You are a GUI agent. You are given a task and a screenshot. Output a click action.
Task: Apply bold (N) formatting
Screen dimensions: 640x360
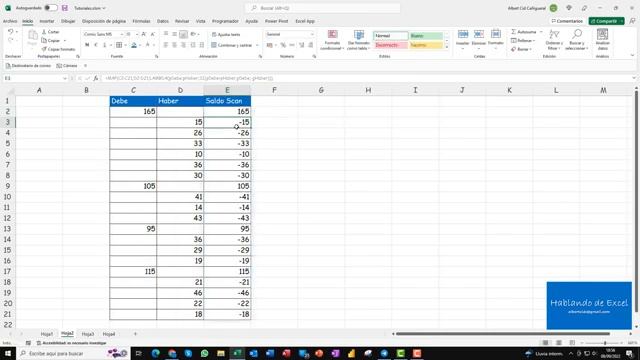(87, 45)
